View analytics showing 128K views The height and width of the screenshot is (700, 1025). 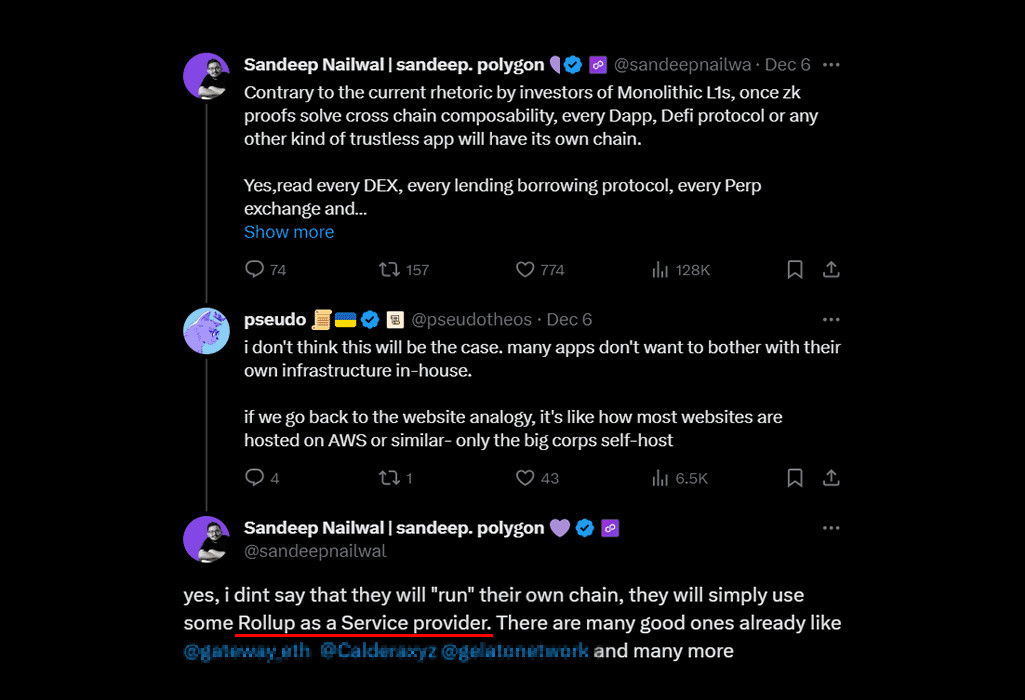[x=660, y=269]
